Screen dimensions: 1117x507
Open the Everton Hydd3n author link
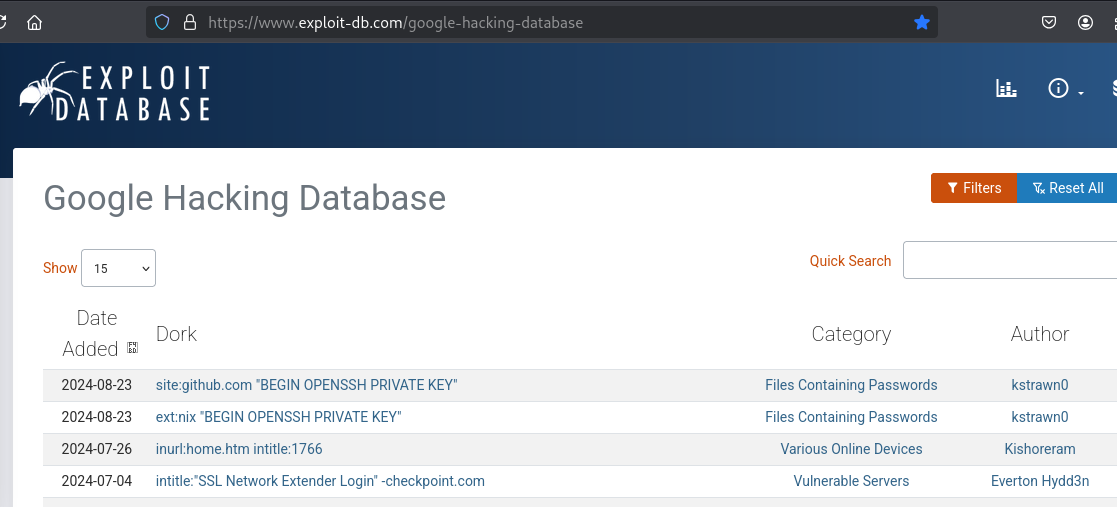[1040, 481]
